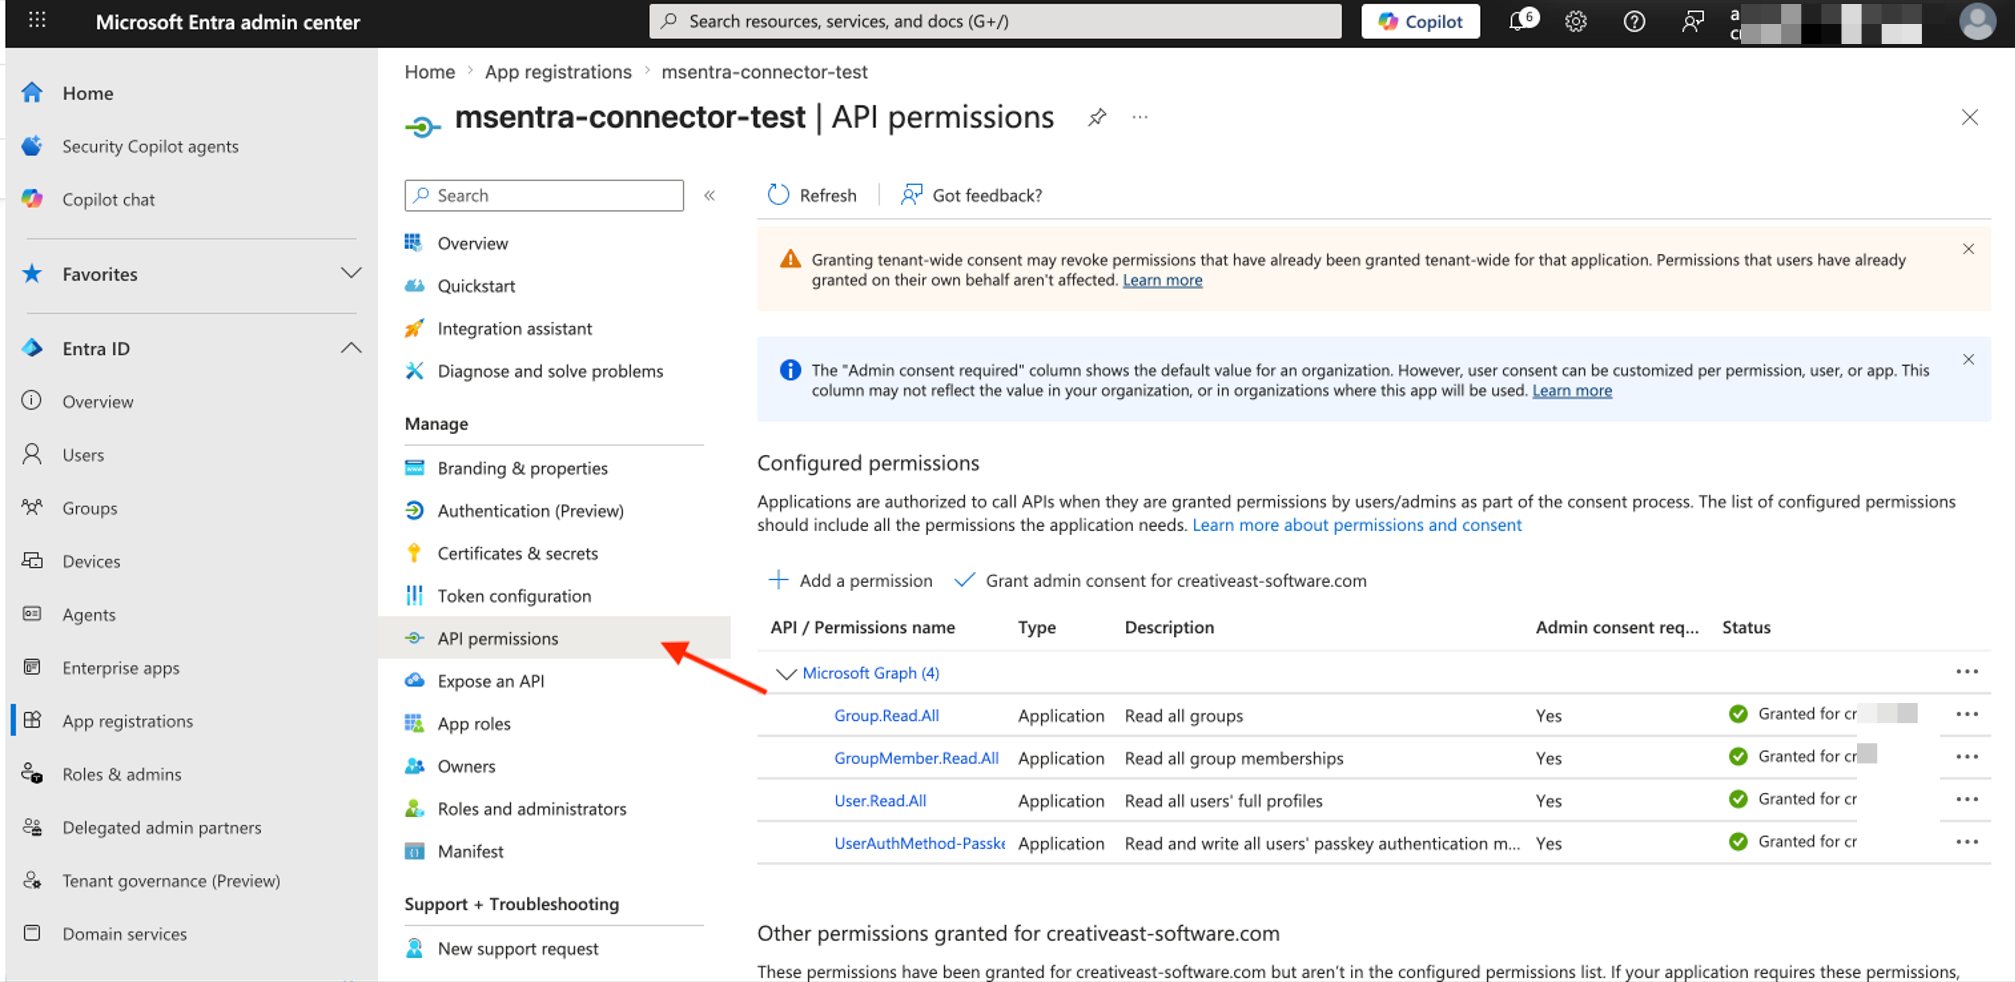Dismiss the Admin consent required info banner
The image size is (2015, 982).
point(1968,359)
